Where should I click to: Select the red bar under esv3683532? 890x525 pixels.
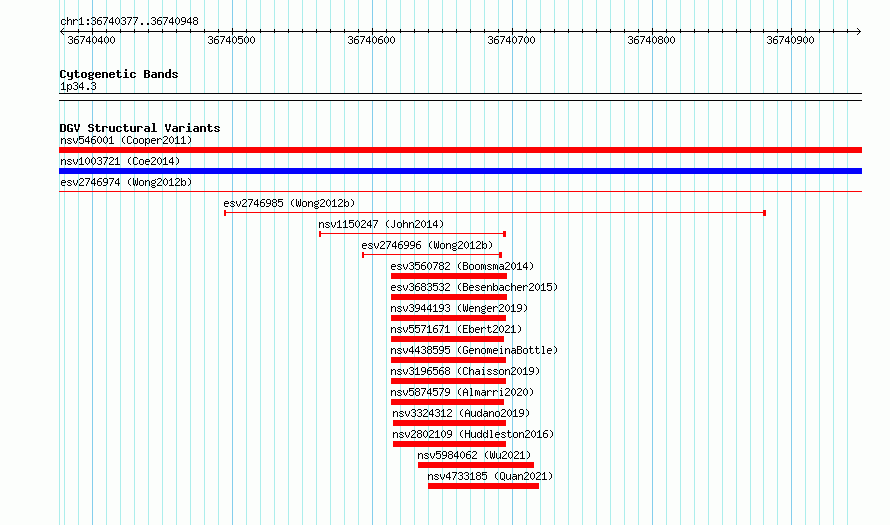tap(448, 297)
